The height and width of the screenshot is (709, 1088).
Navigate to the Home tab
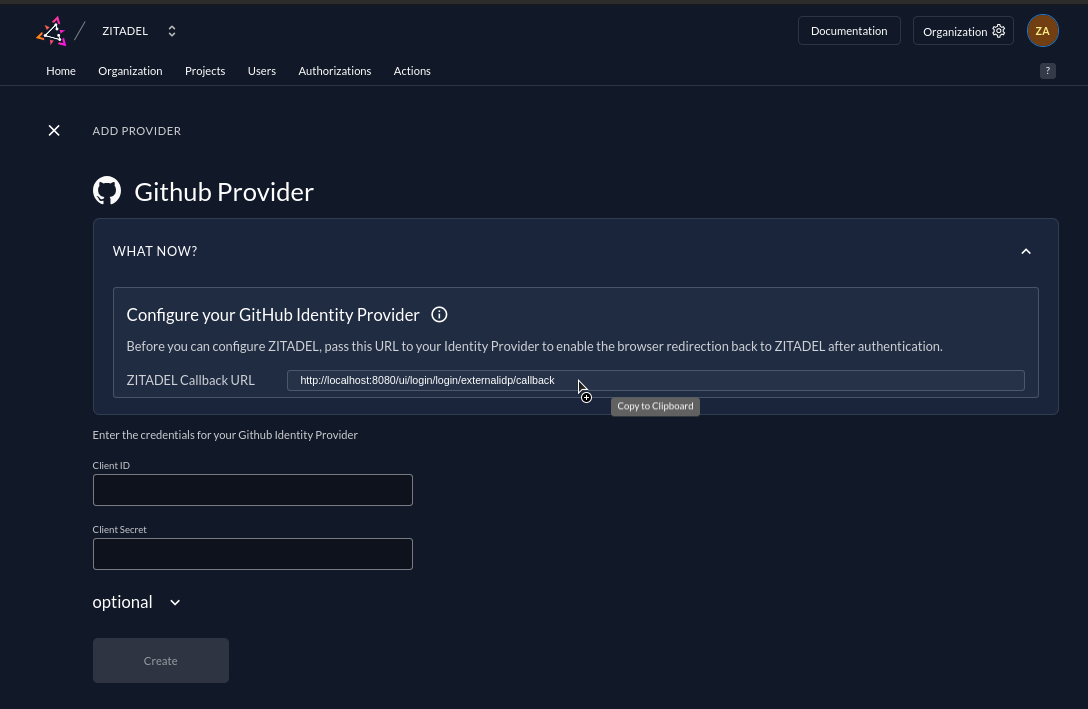pyautogui.click(x=60, y=70)
